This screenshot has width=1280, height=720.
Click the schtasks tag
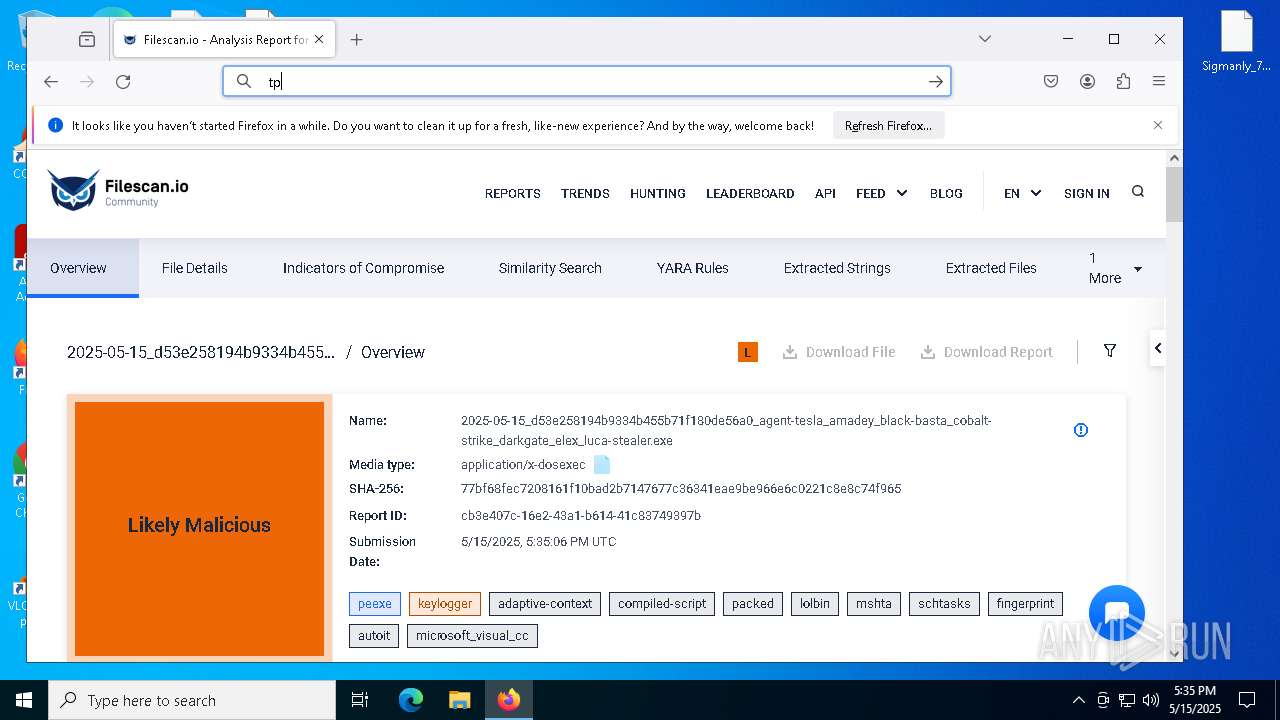[x=944, y=604]
